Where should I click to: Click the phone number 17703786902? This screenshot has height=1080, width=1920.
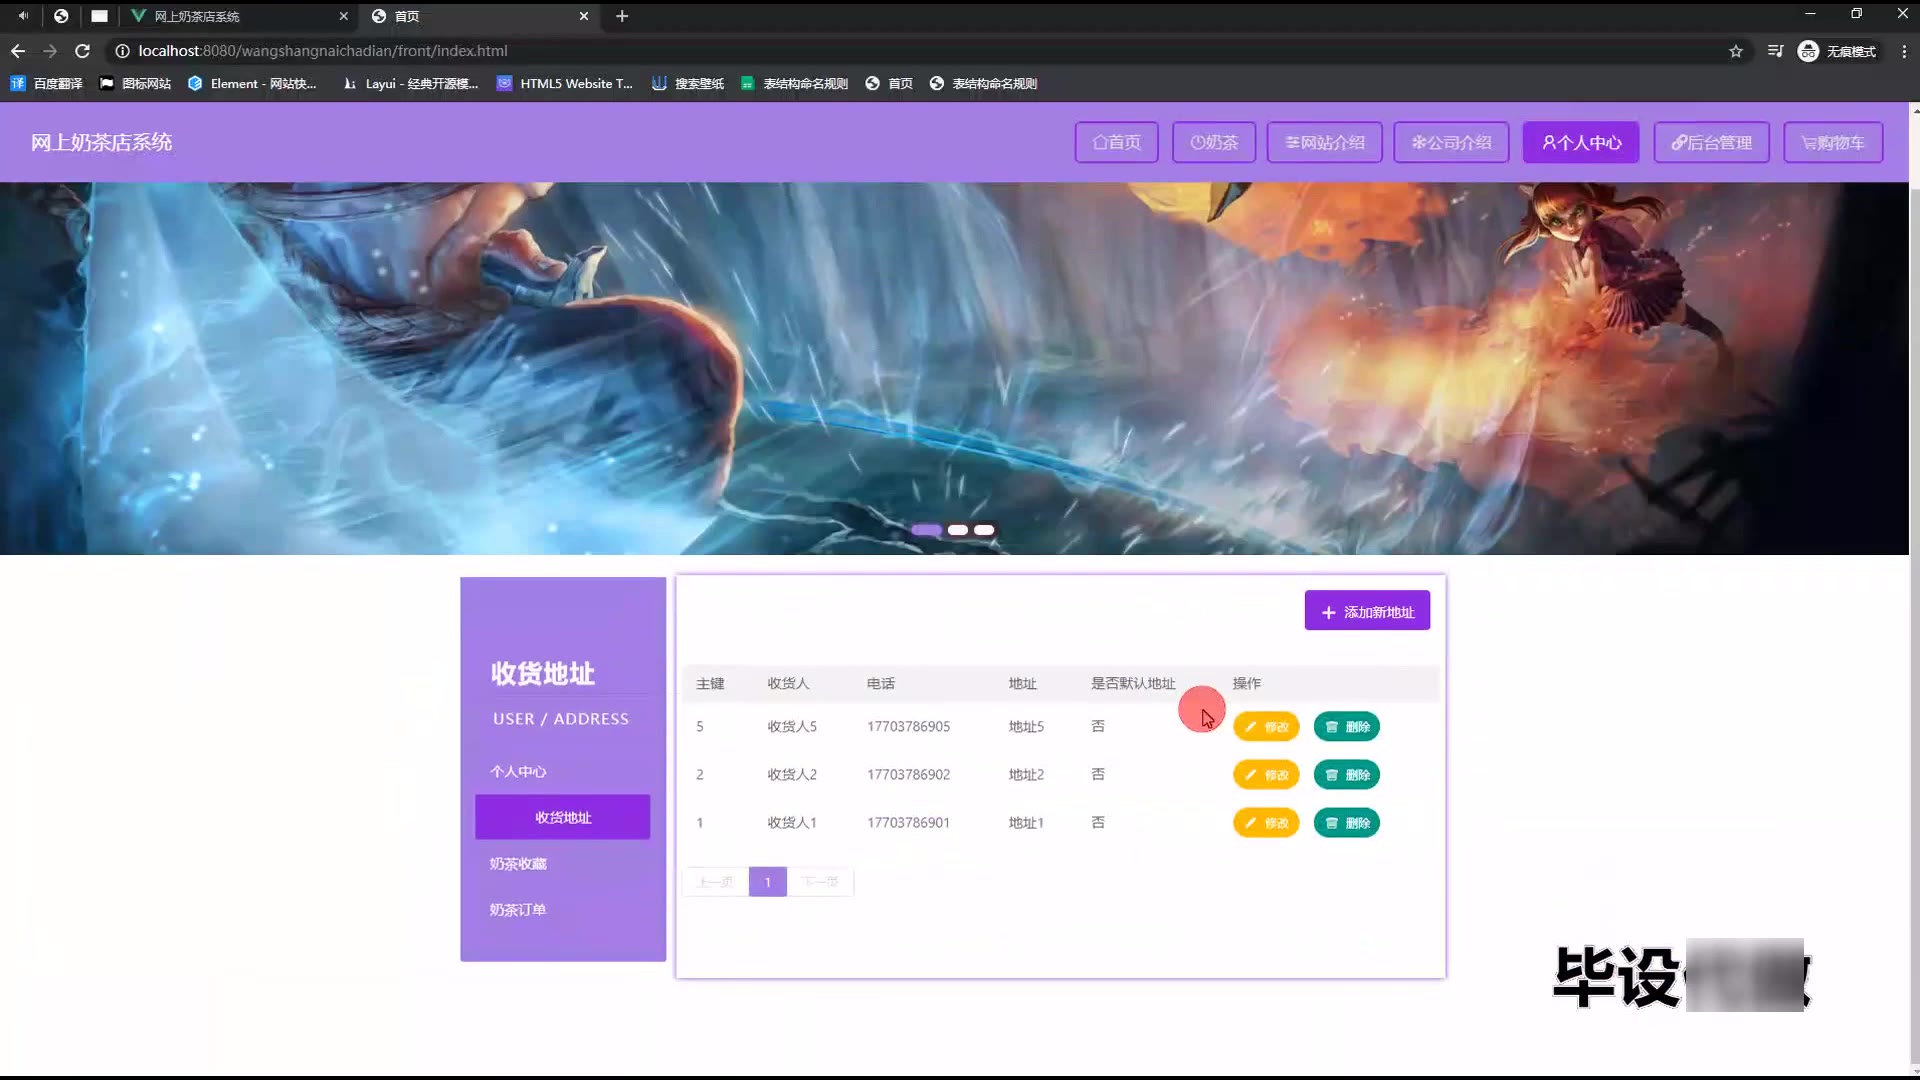[x=908, y=775]
